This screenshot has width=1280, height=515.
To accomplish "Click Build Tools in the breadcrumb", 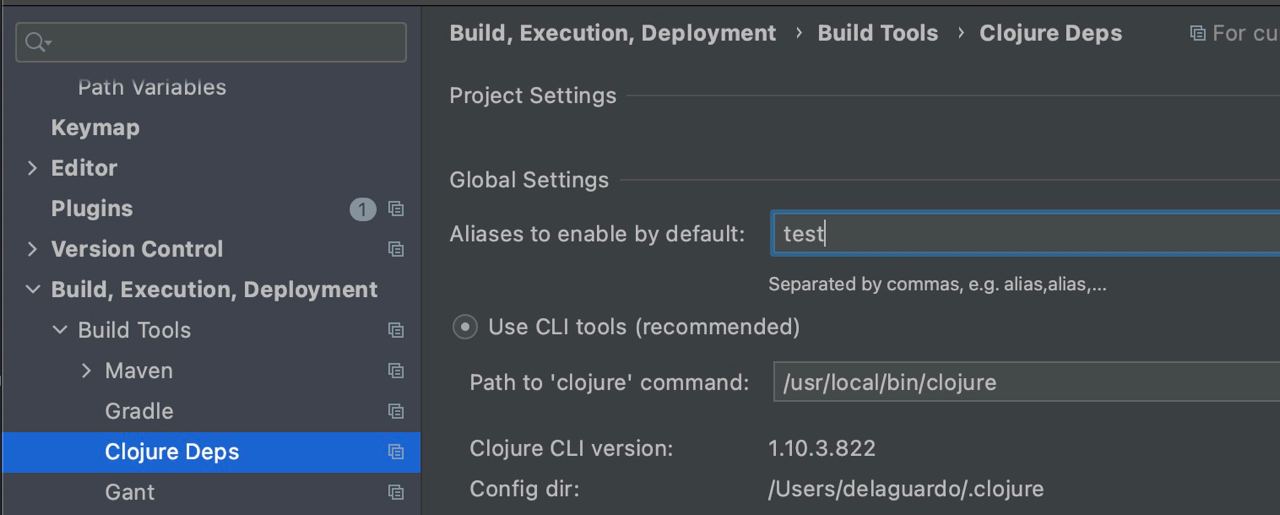I will pyautogui.click(x=877, y=33).
